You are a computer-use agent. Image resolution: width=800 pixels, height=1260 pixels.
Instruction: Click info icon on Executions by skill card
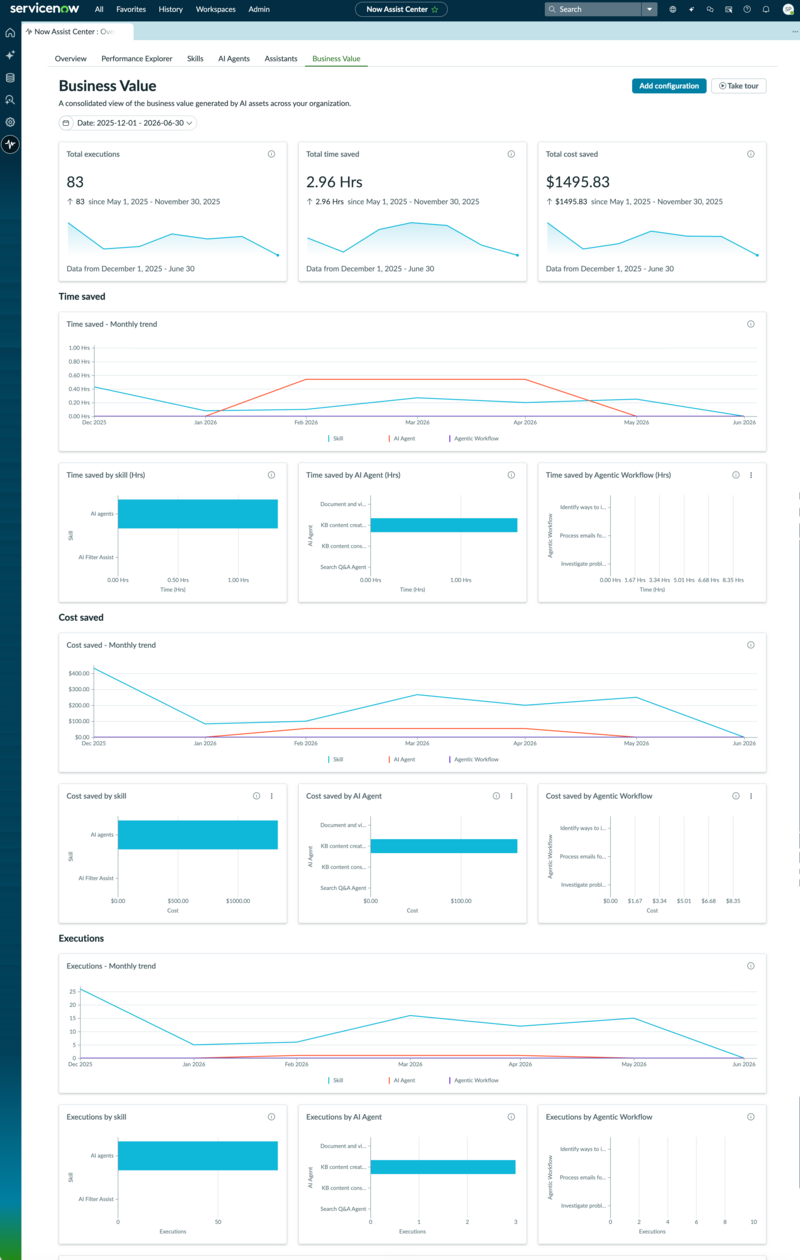coord(271,1117)
